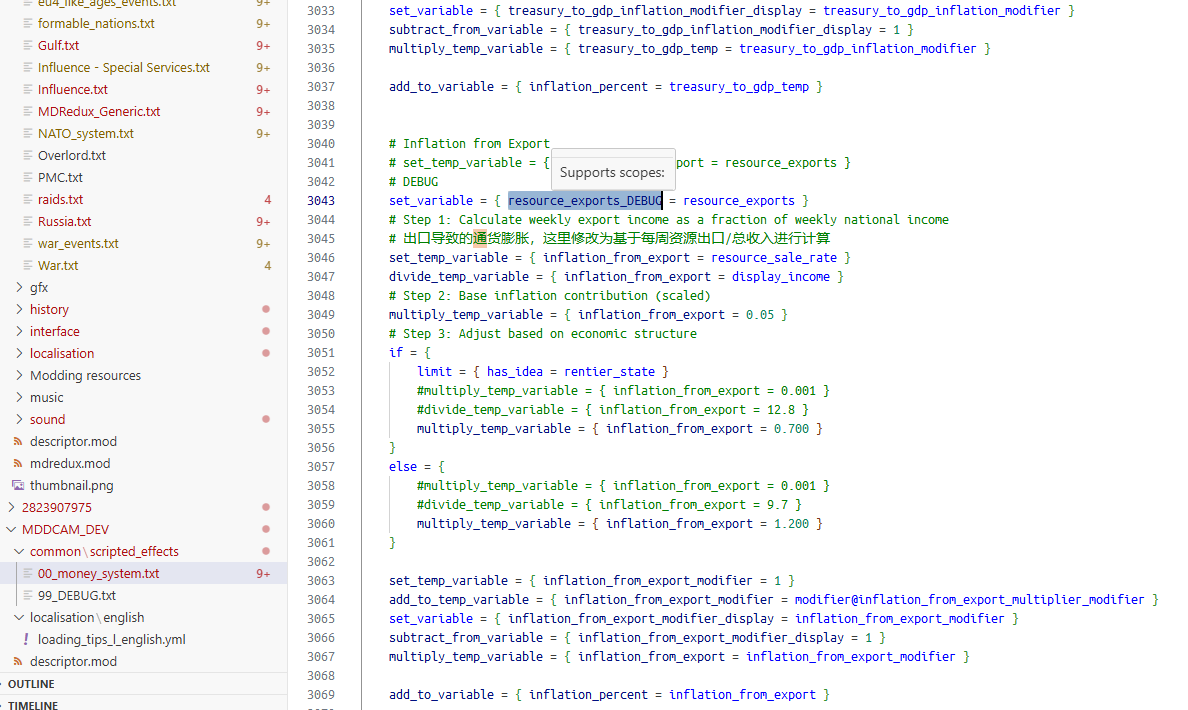Expand the Modding resources folder
The width and height of the screenshot is (1188, 710).
(x=85, y=376)
